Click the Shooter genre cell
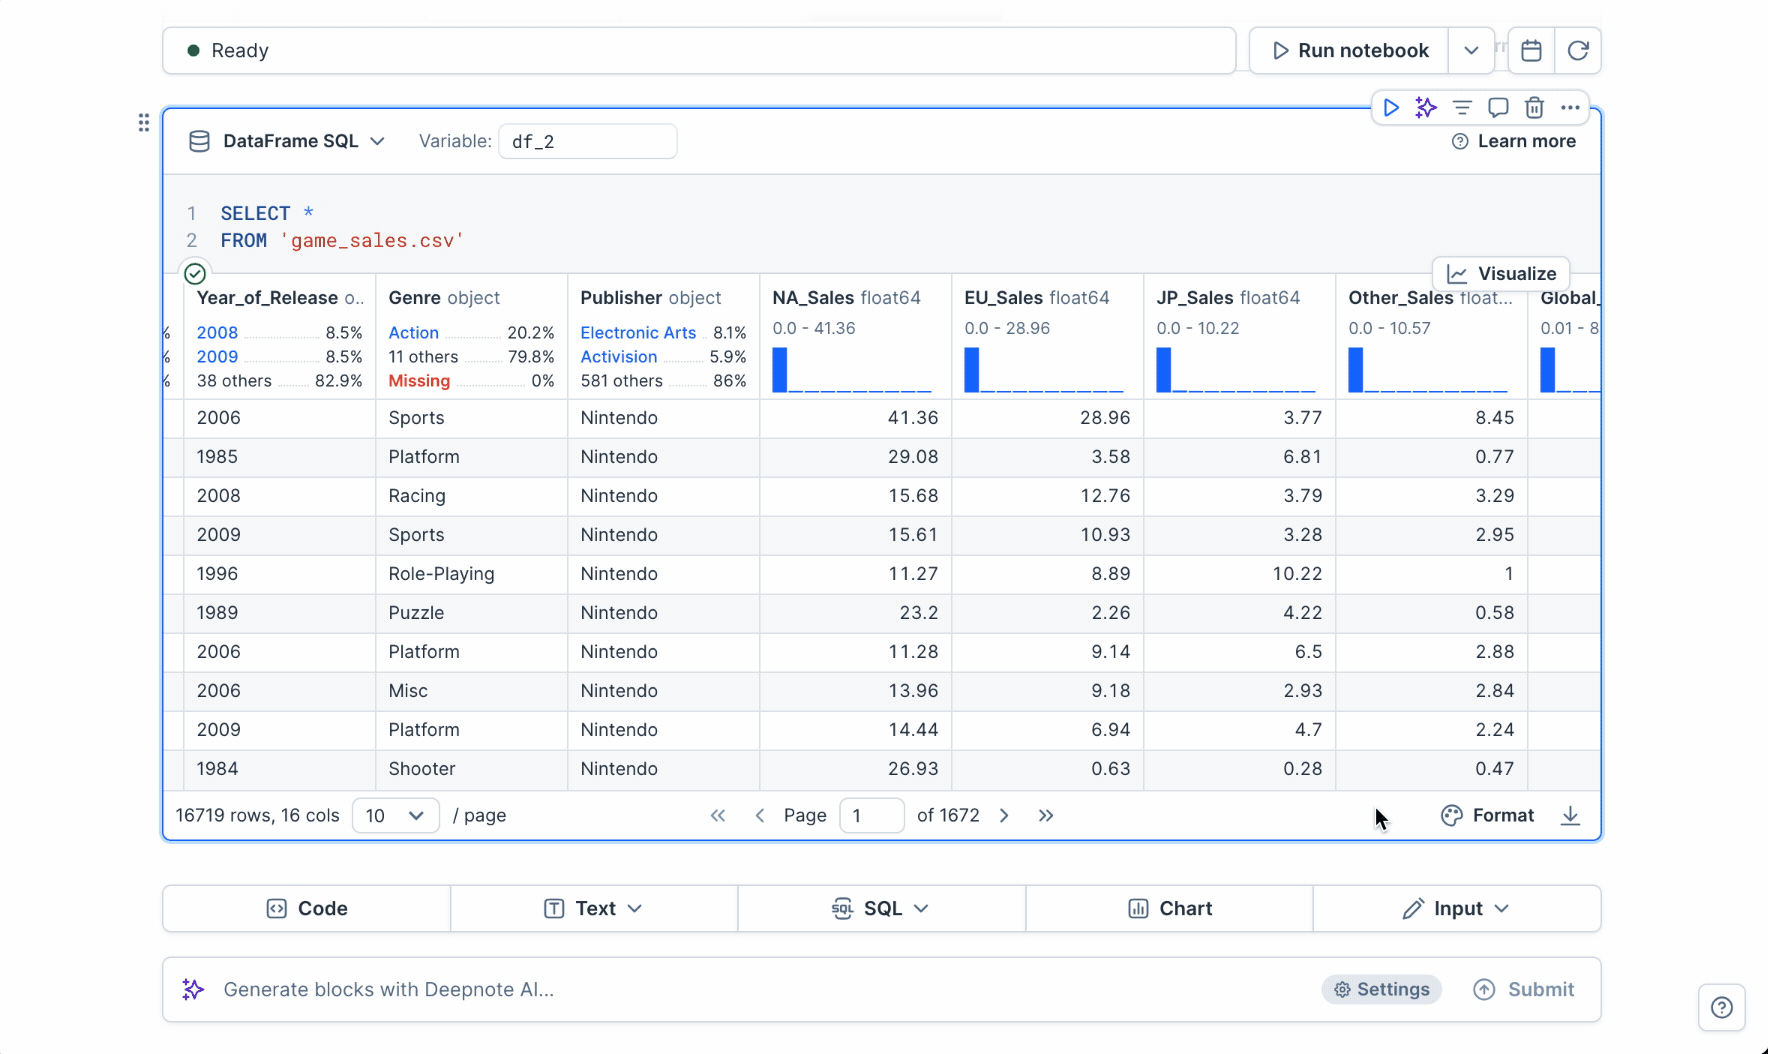The width and height of the screenshot is (1768, 1054). (x=472, y=769)
